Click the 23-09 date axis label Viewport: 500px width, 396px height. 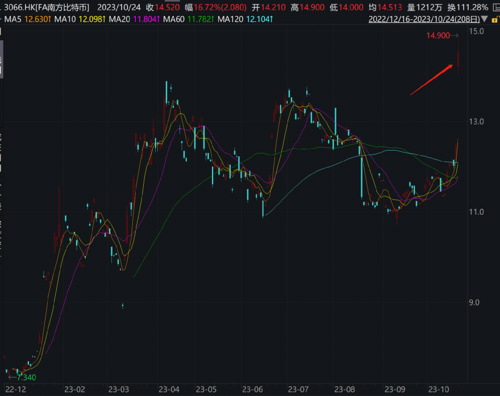coord(395,389)
